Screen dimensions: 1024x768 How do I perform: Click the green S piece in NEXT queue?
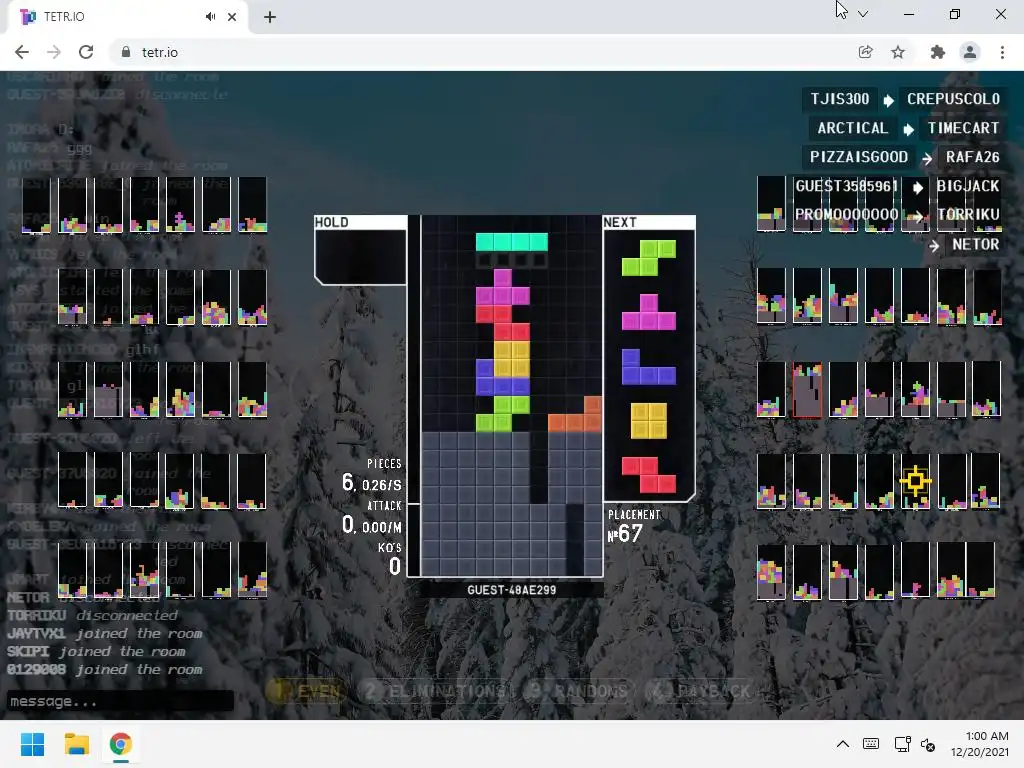coord(648,258)
